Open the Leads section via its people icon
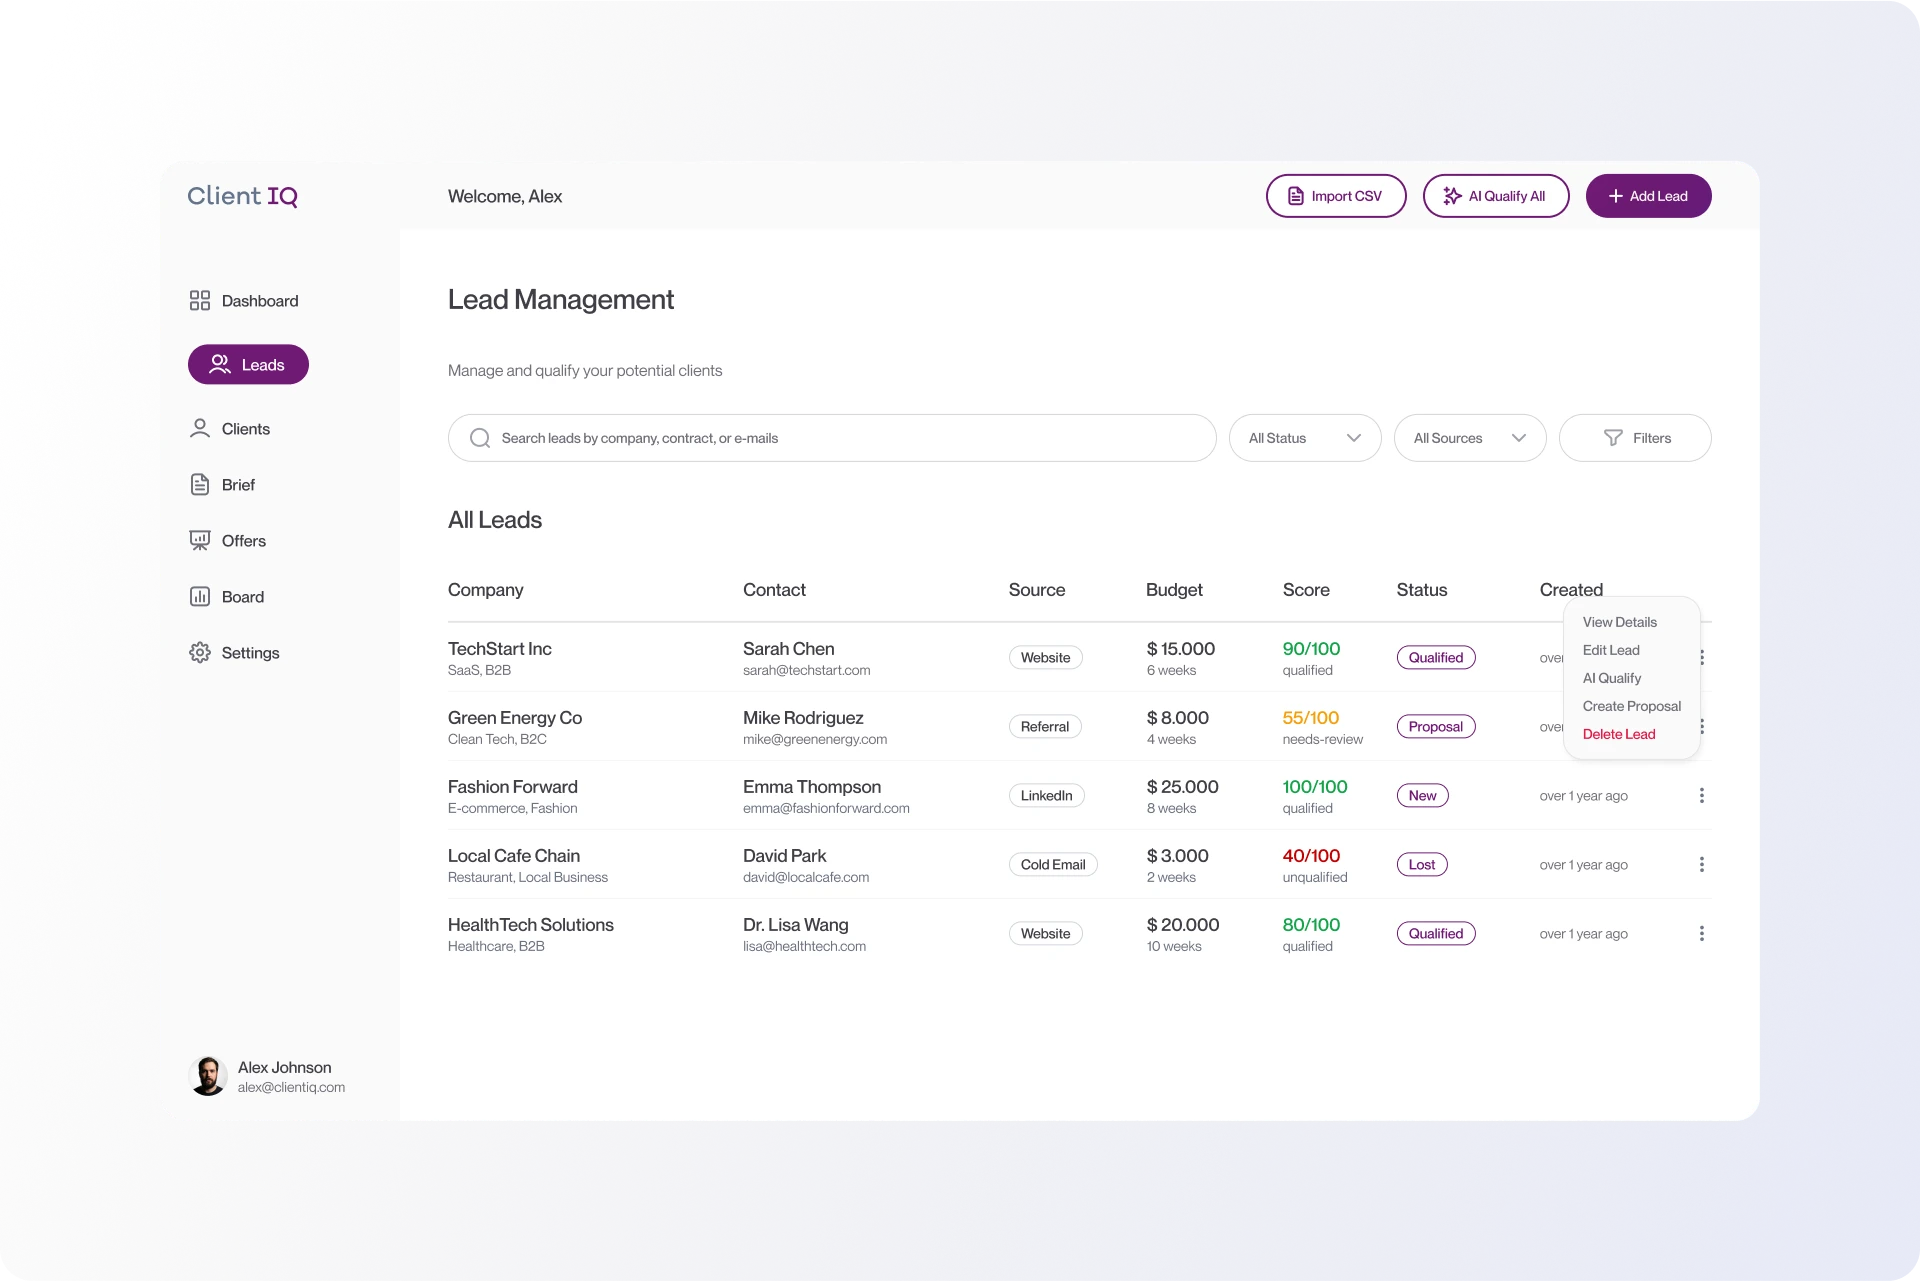 pyautogui.click(x=219, y=364)
